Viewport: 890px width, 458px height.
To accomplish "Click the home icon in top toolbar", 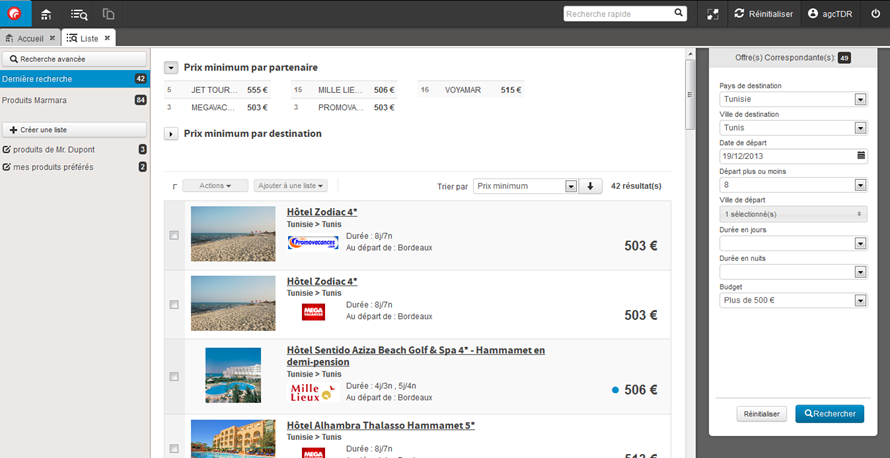I will pyautogui.click(x=46, y=14).
